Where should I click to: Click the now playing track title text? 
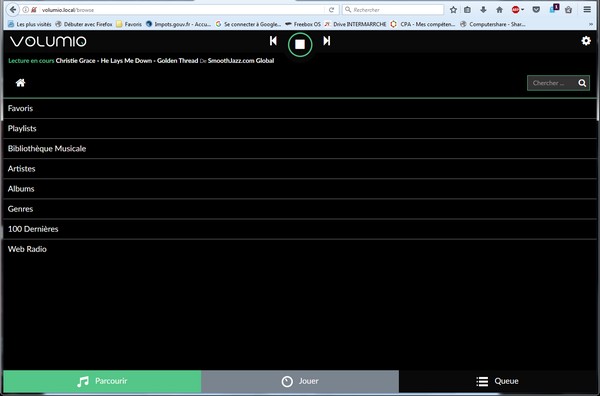coord(127,60)
